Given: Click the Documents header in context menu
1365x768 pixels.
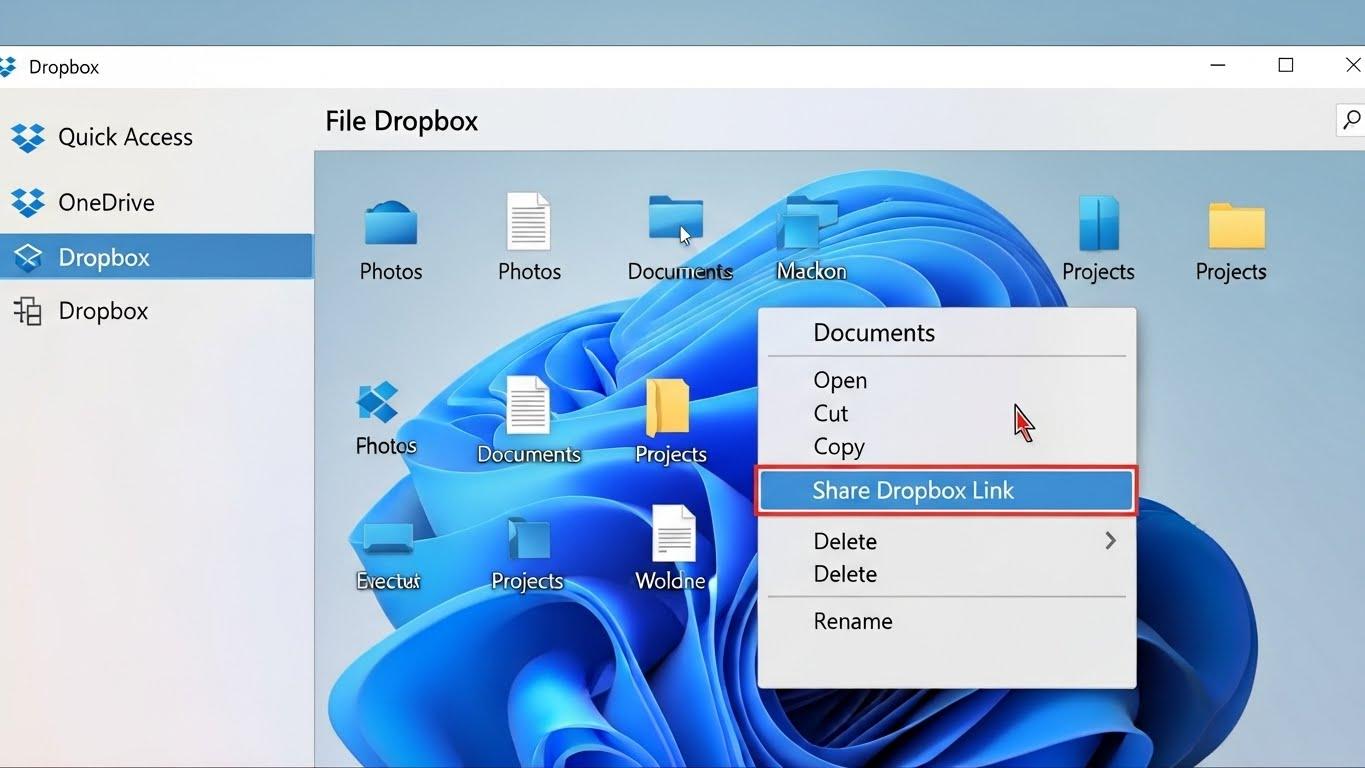Looking at the screenshot, I should pyautogui.click(x=873, y=332).
